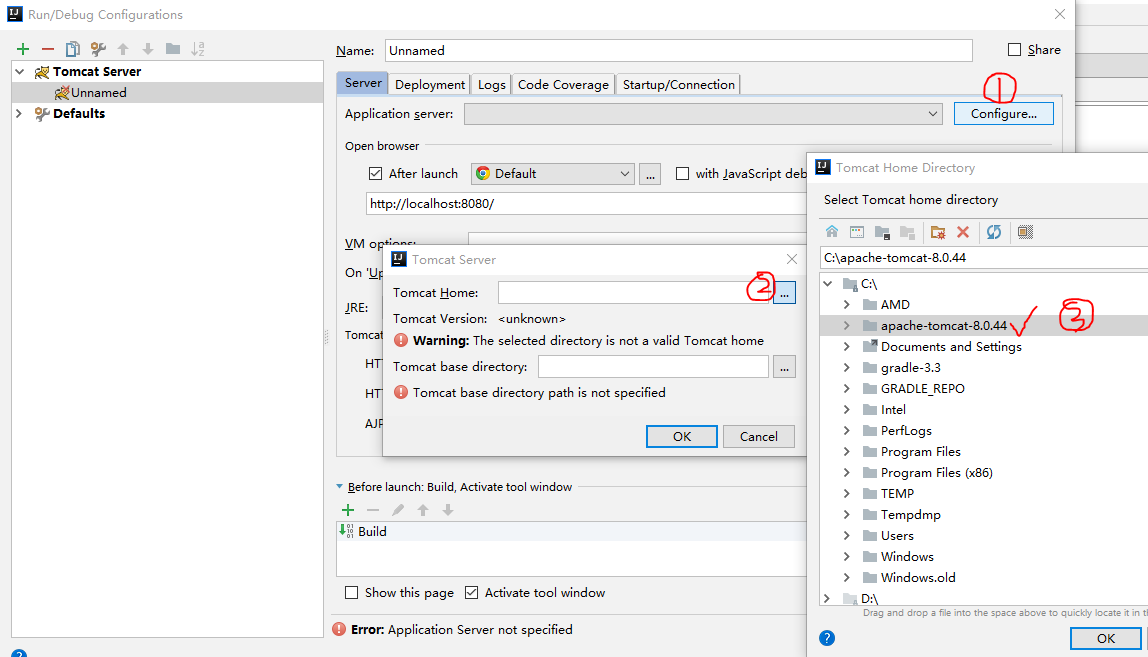Add before launch task with green plus
The height and width of the screenshot is (657, 1148).
coord(348,510)
